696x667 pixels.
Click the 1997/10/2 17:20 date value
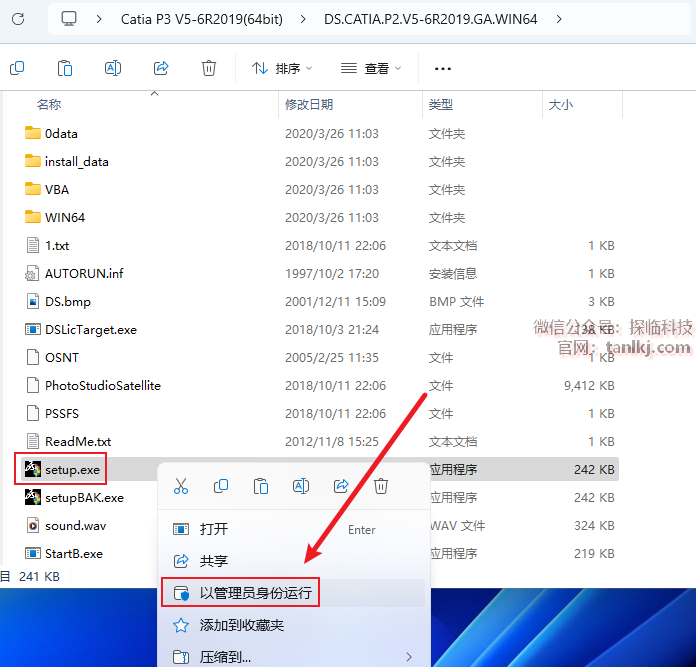[332, 273]
